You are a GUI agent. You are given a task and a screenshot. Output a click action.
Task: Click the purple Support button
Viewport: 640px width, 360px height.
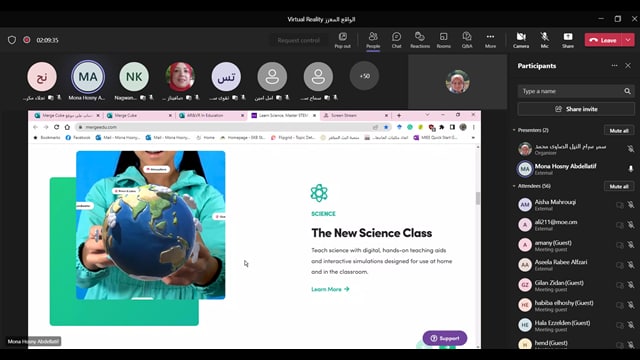point(444,338)
